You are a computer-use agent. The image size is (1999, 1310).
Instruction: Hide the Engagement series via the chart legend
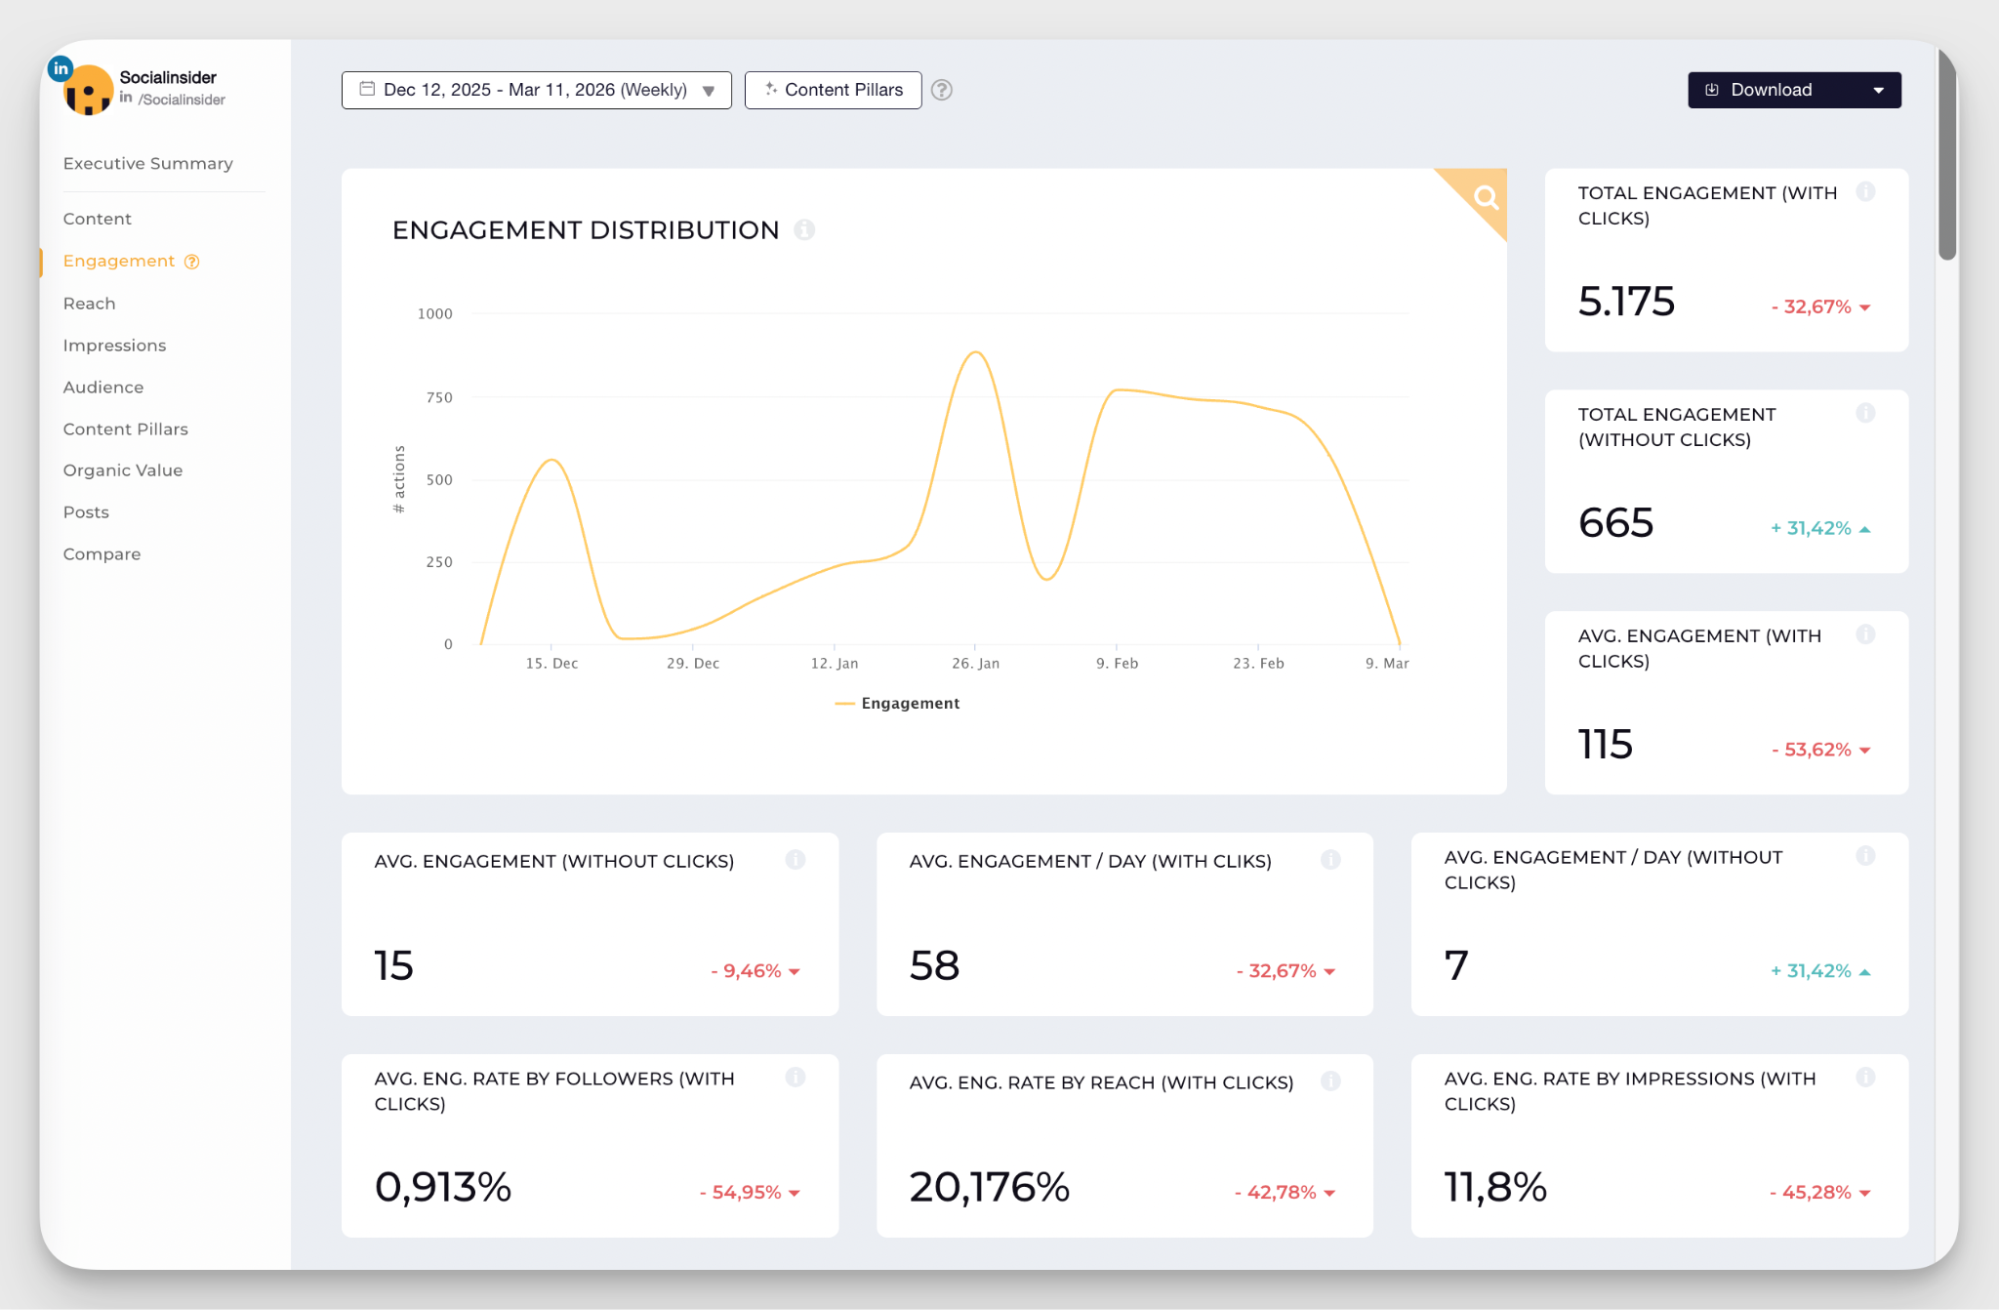(896, 703)
